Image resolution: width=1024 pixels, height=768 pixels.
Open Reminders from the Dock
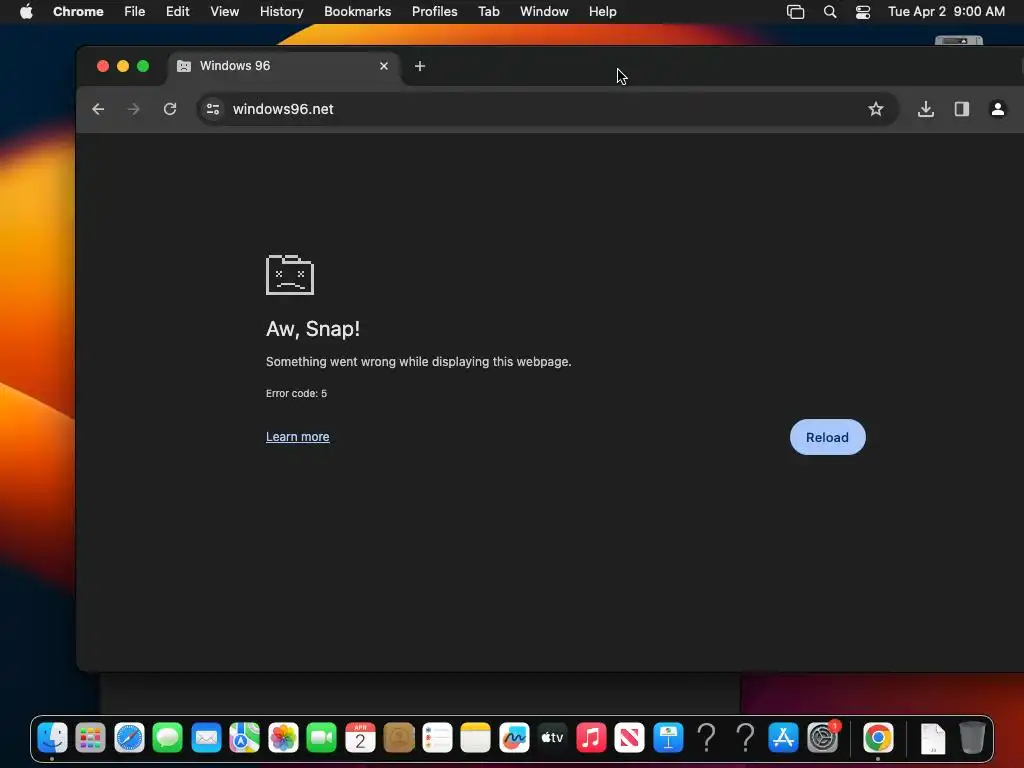click(437, 738)
